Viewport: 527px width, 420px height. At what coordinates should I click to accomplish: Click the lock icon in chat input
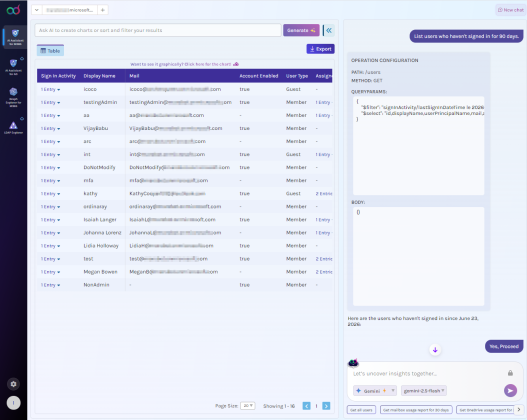(510, 373)
